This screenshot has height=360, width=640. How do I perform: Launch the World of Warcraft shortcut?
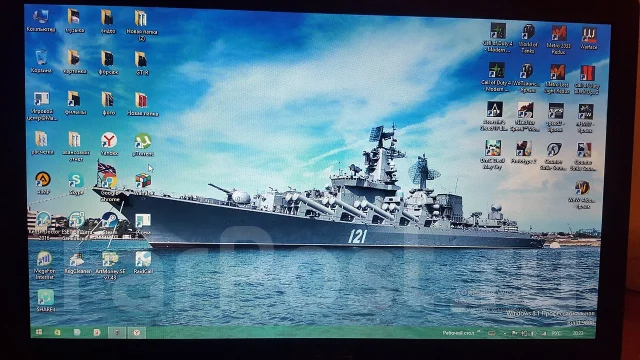[582, 195]
